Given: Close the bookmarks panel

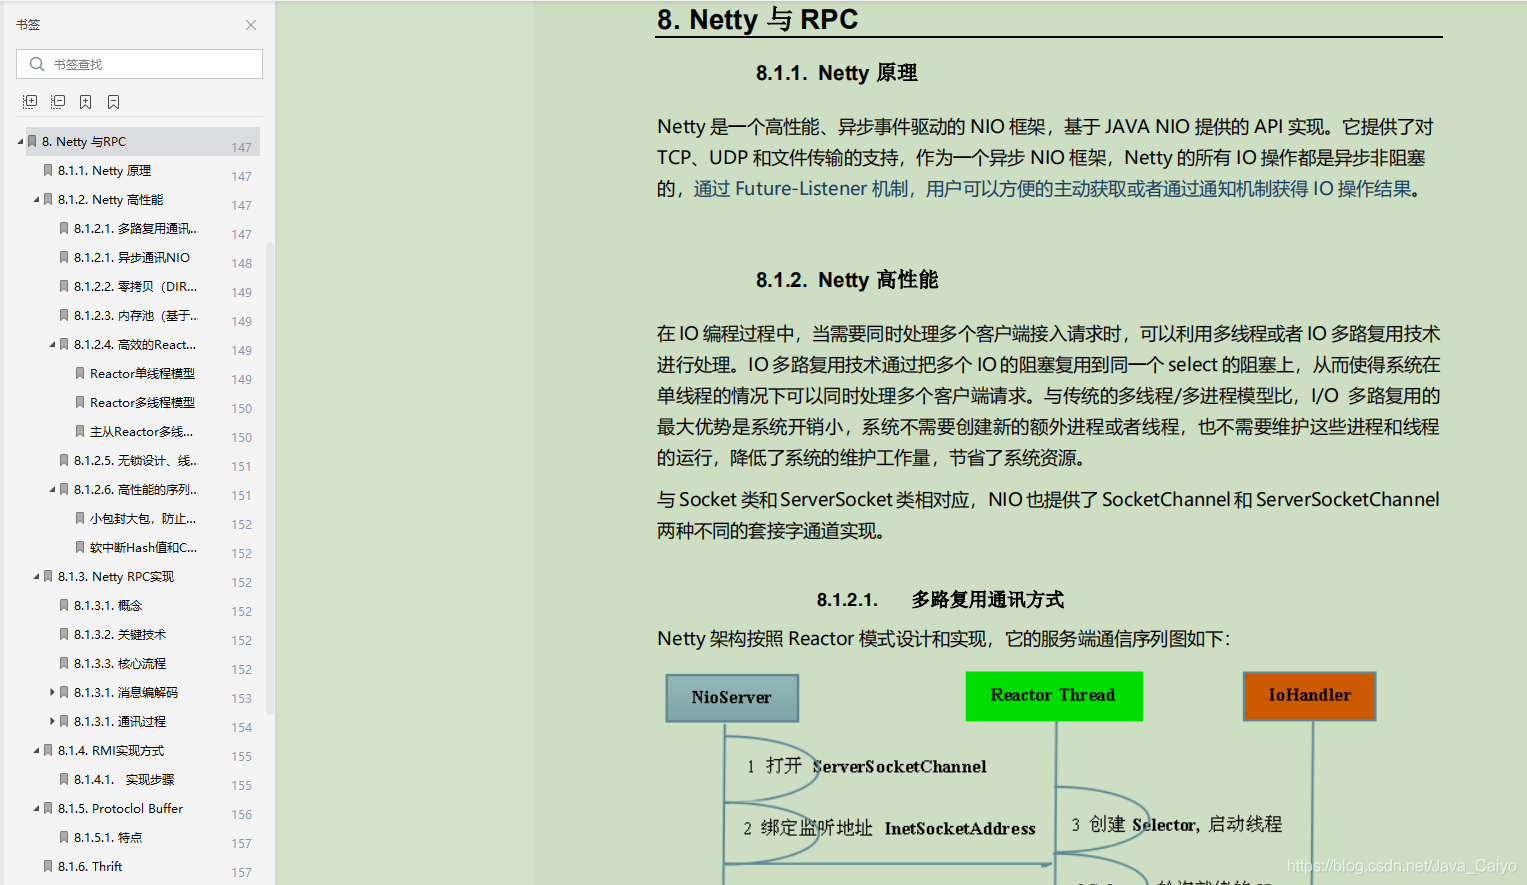Looking at the screenshot, I should pos(251,25).
